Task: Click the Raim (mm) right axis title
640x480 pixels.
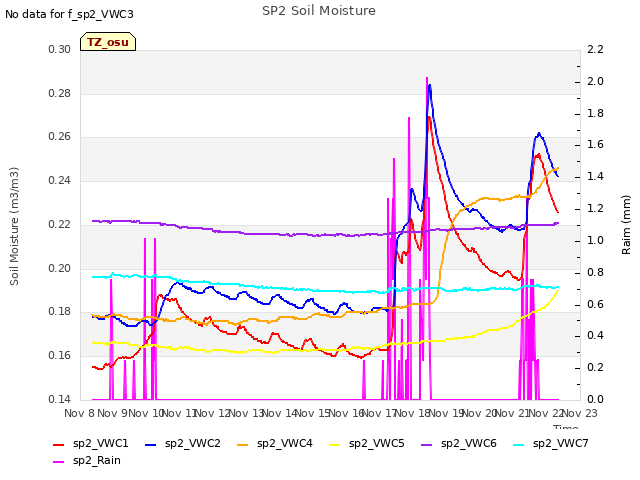Action: [x=626, y=225]
